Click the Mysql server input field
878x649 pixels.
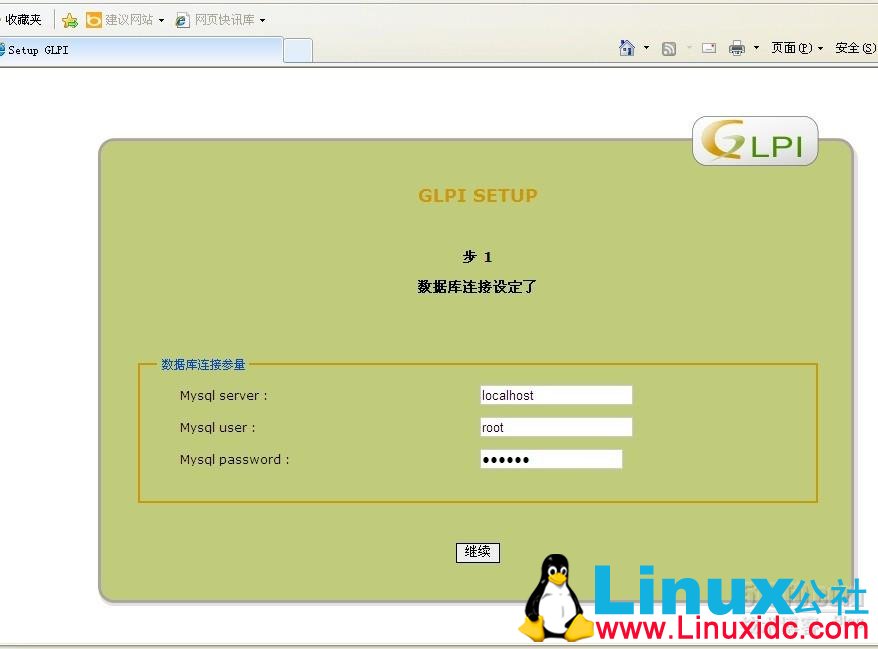[x=556, y=395]
